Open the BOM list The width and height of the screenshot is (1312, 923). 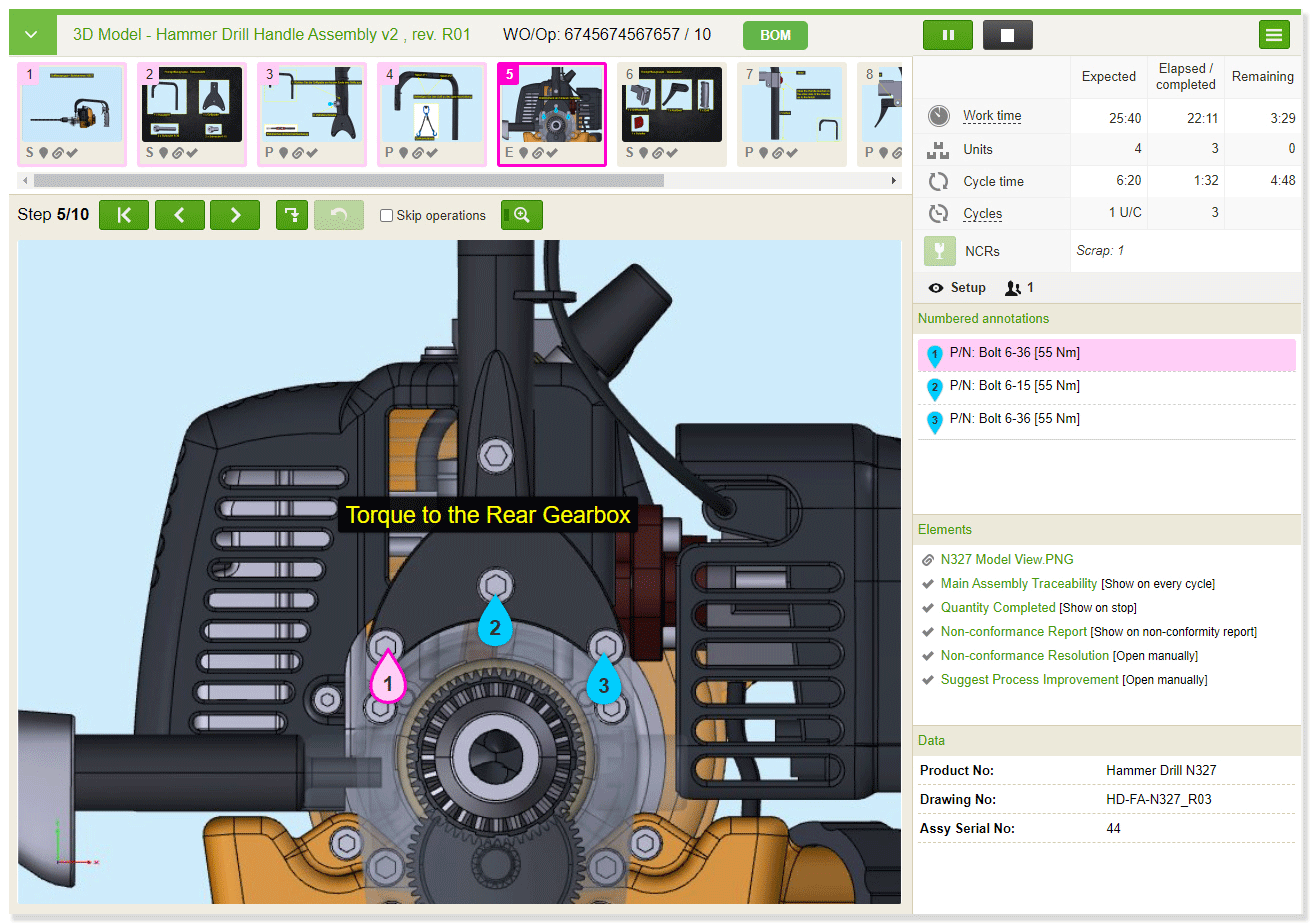point(775,35)
